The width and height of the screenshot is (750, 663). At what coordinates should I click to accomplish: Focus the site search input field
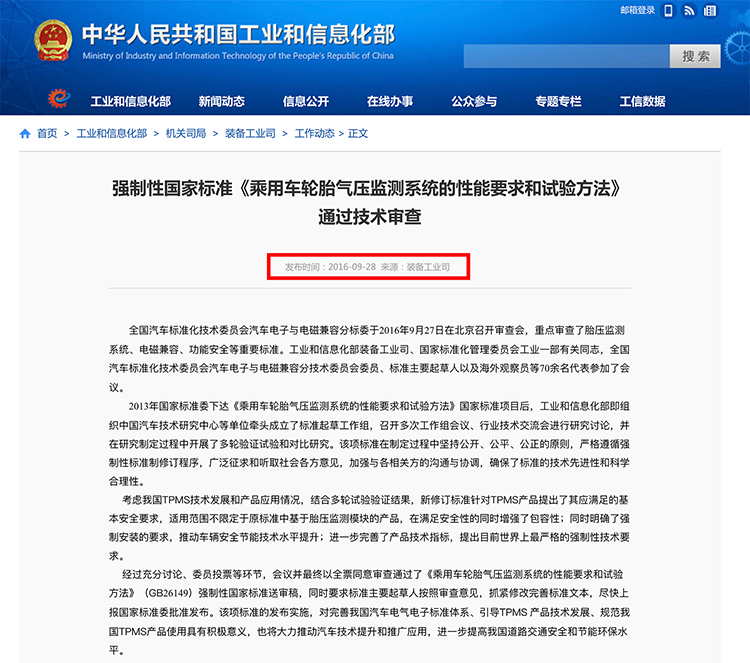coord(566,56)
